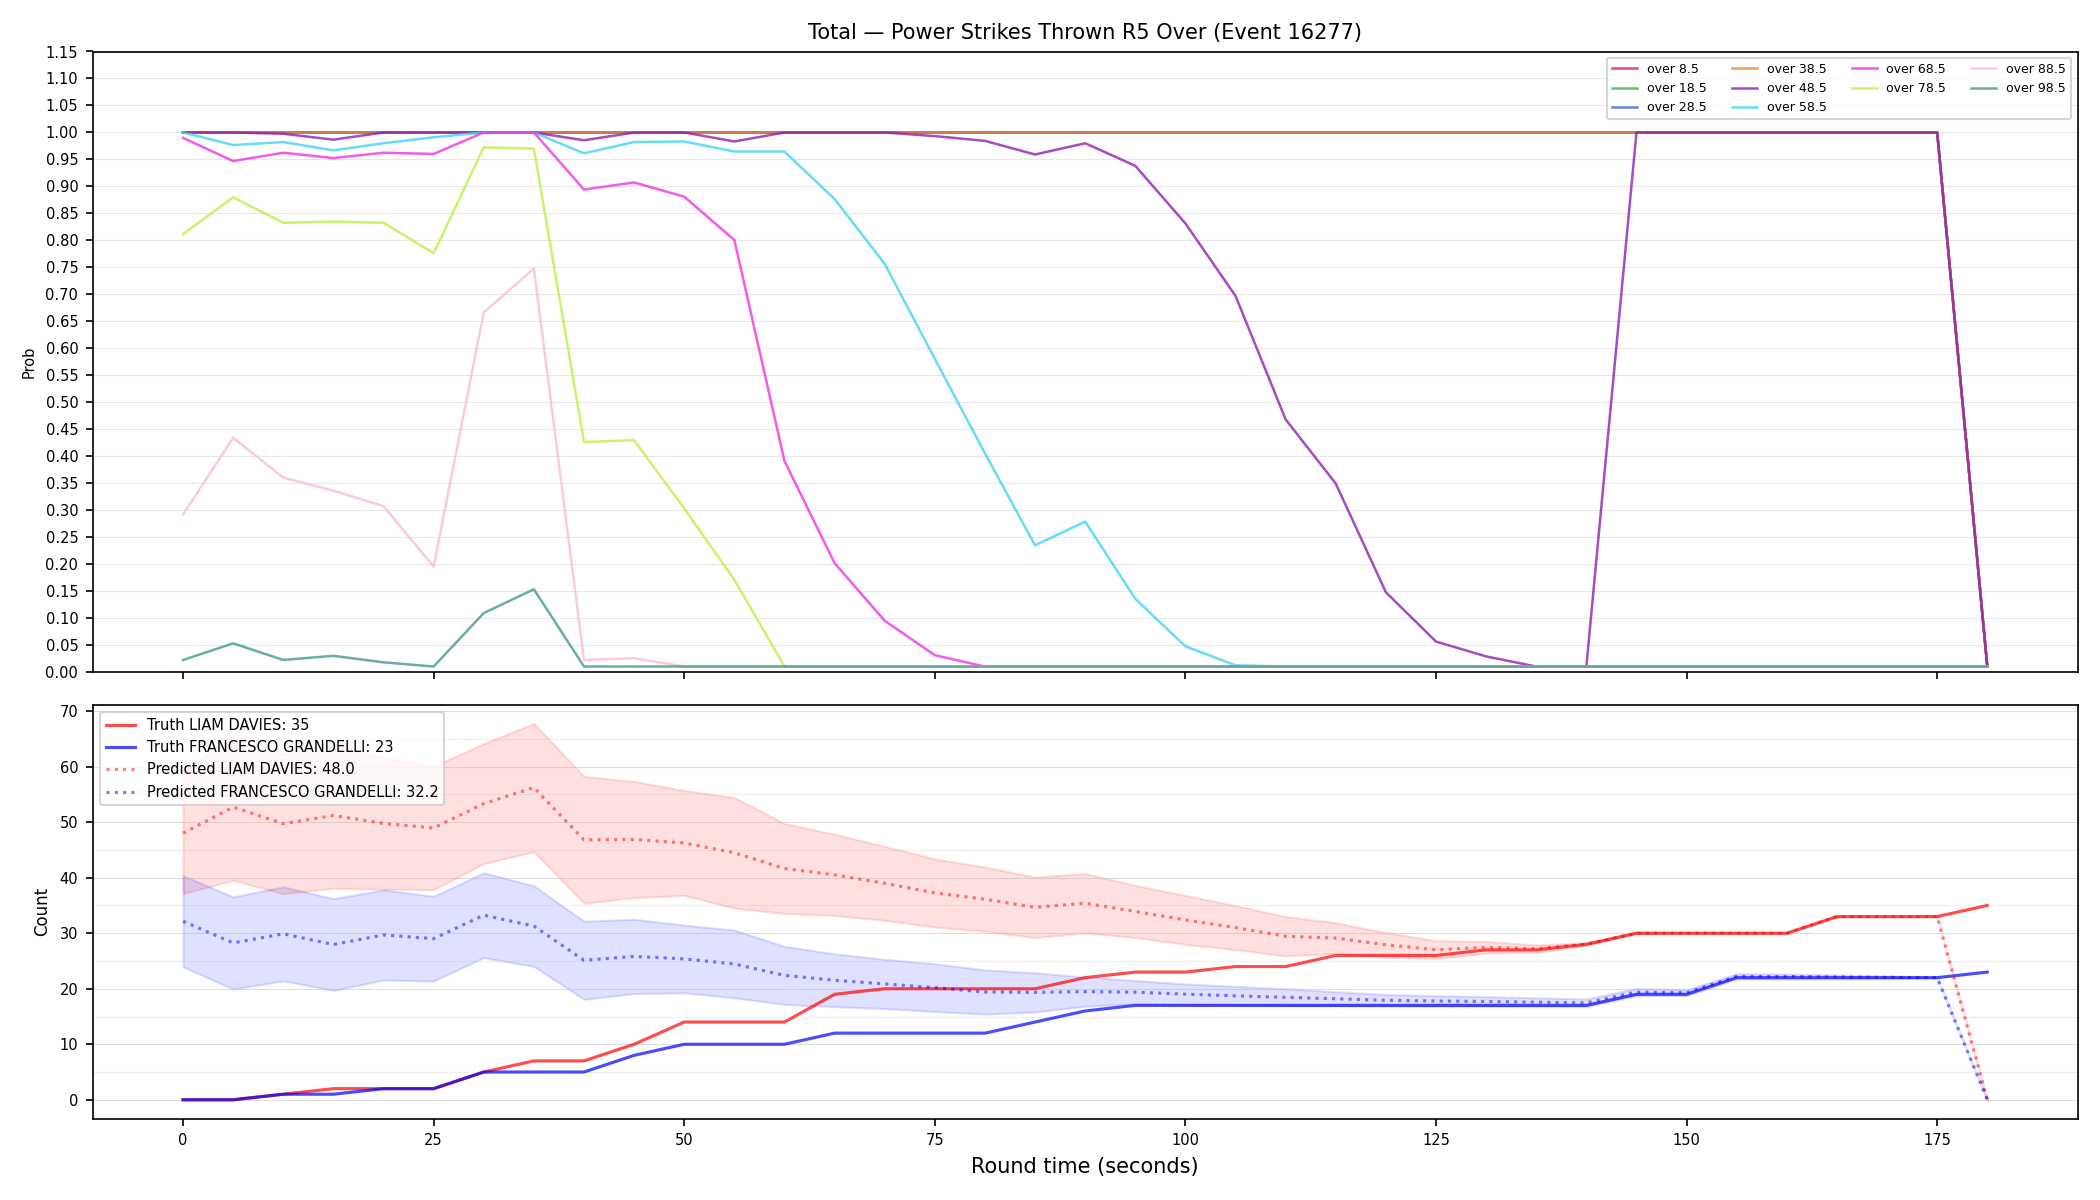The image size is (2100, 1200).
Task: Select the 'over 28.5' legend entry
Action: (1659, 107)
